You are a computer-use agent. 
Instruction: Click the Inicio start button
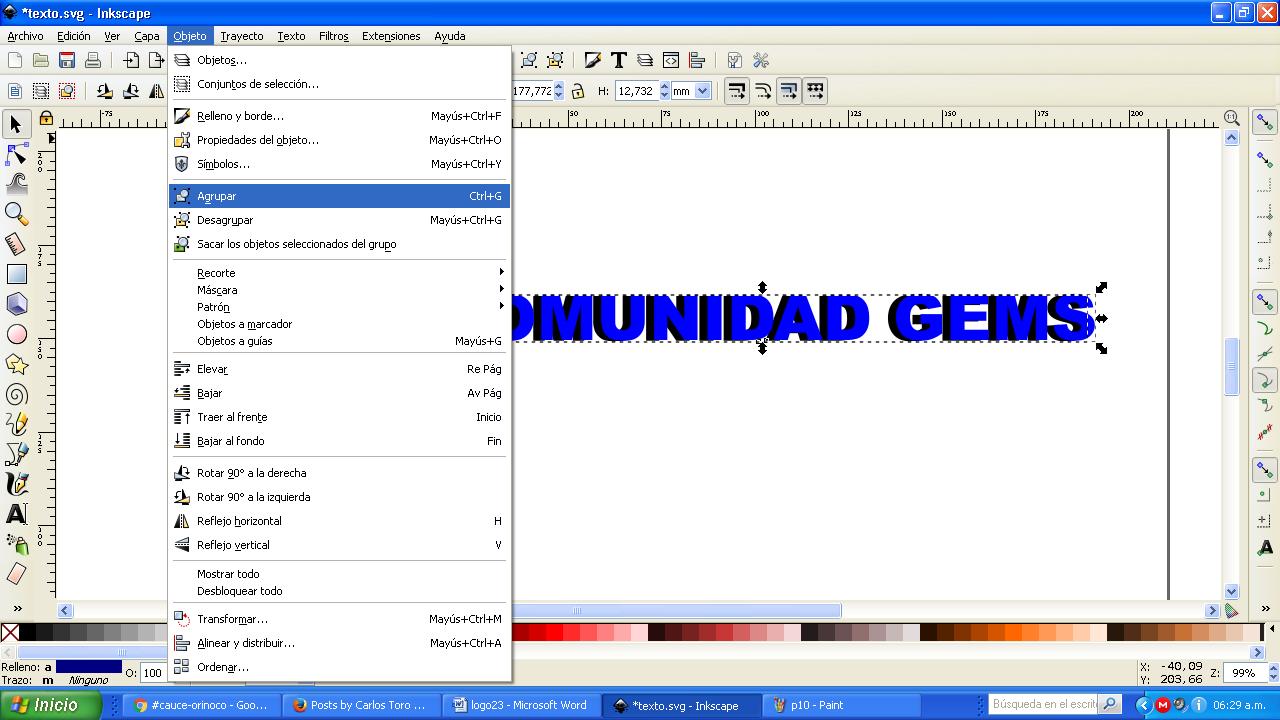click(50, 705)
